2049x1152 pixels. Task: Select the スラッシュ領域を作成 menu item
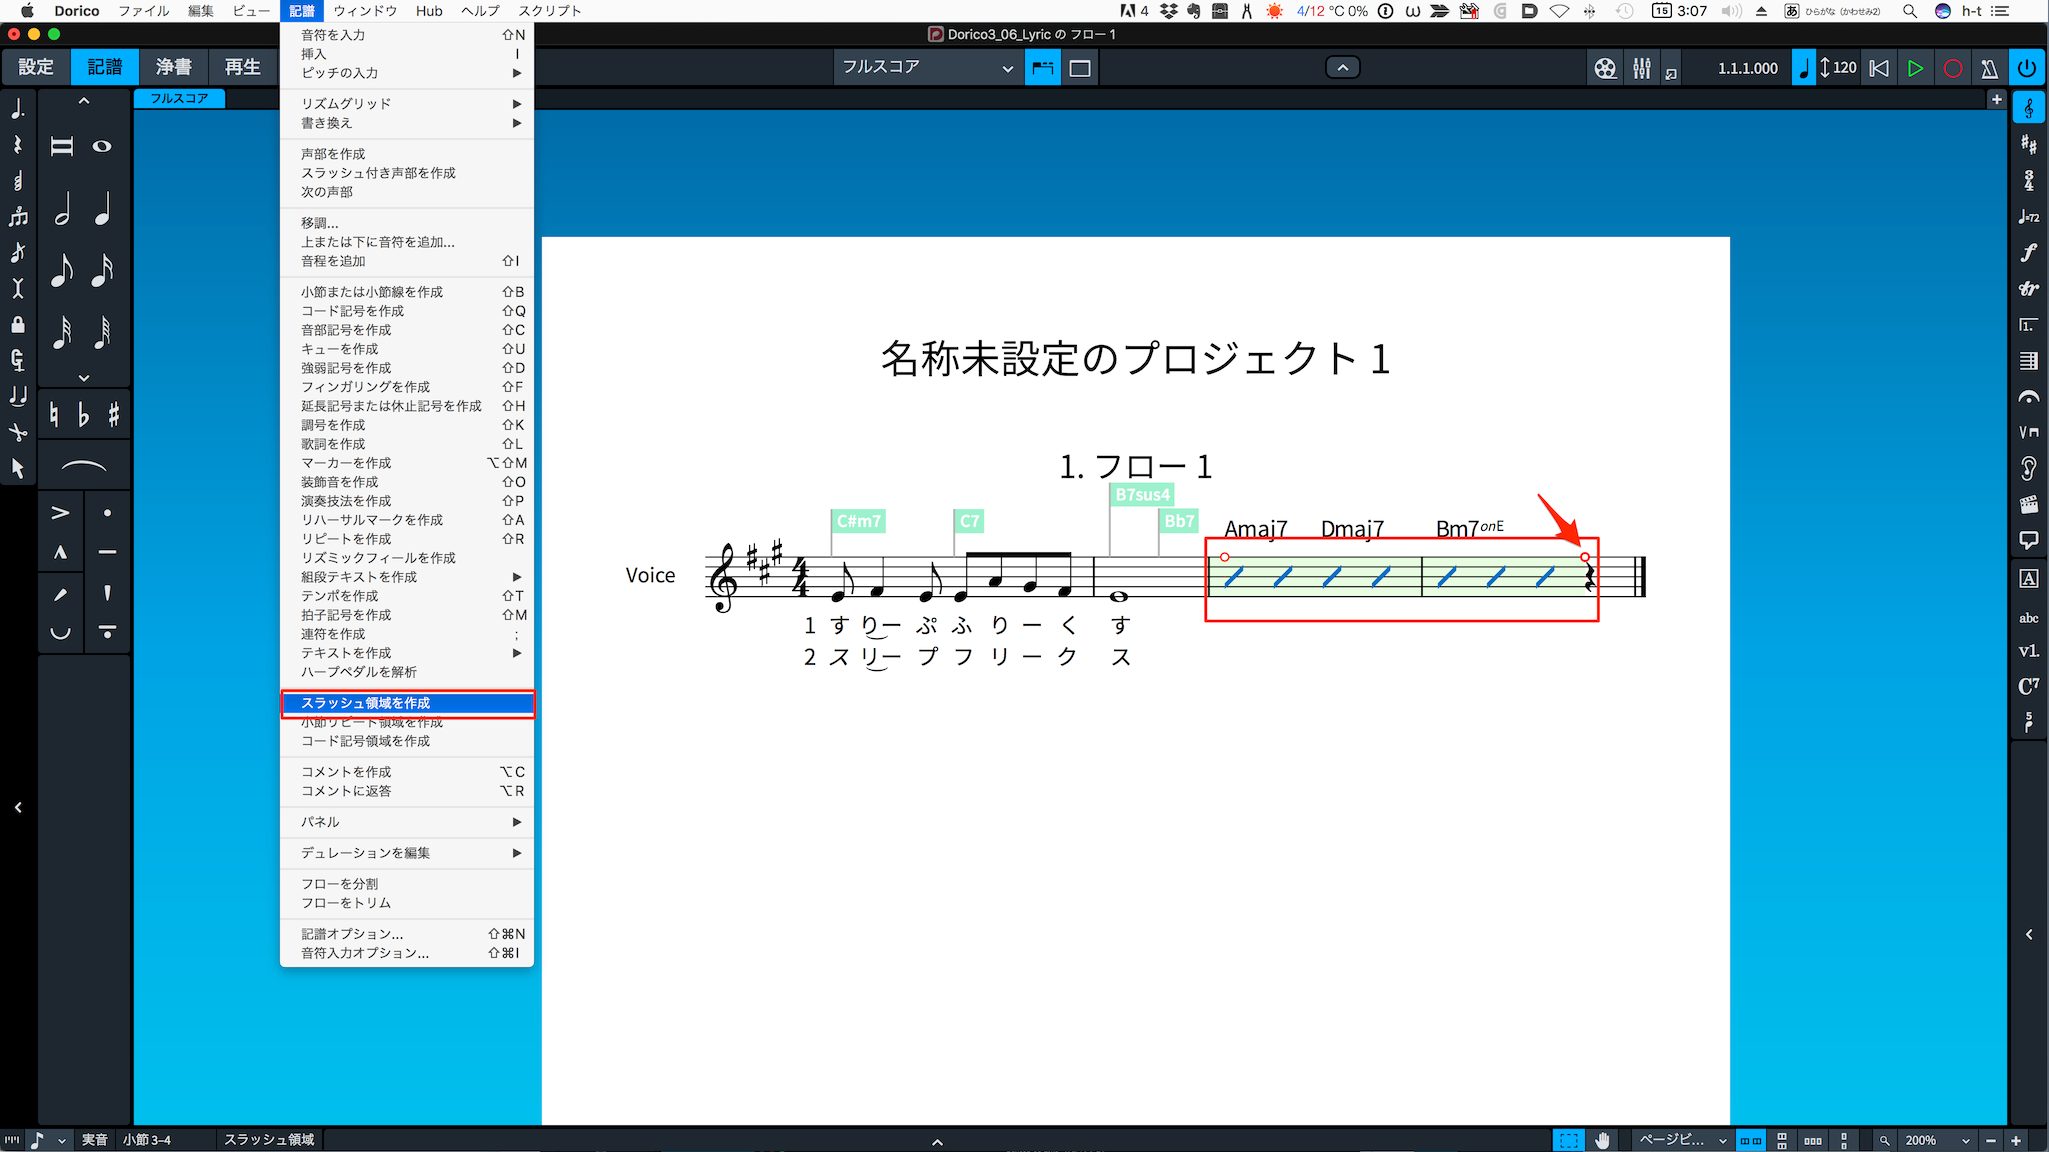407,703
